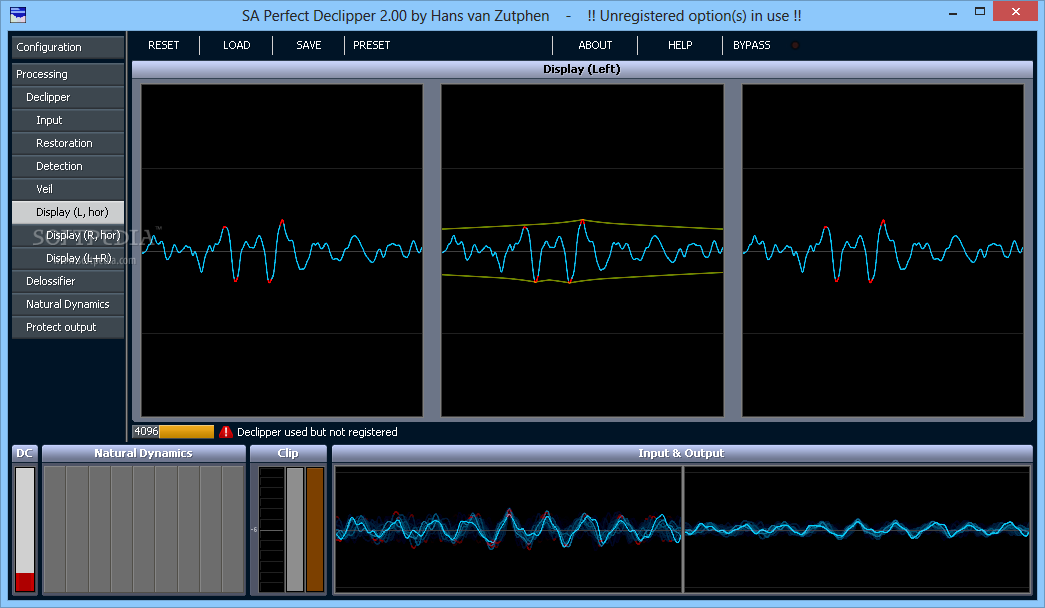Image resolution: width=1045 pixels, height=608 pixels.
Task: Open the ABOUT dialog
Action: (x=595, y=45)
